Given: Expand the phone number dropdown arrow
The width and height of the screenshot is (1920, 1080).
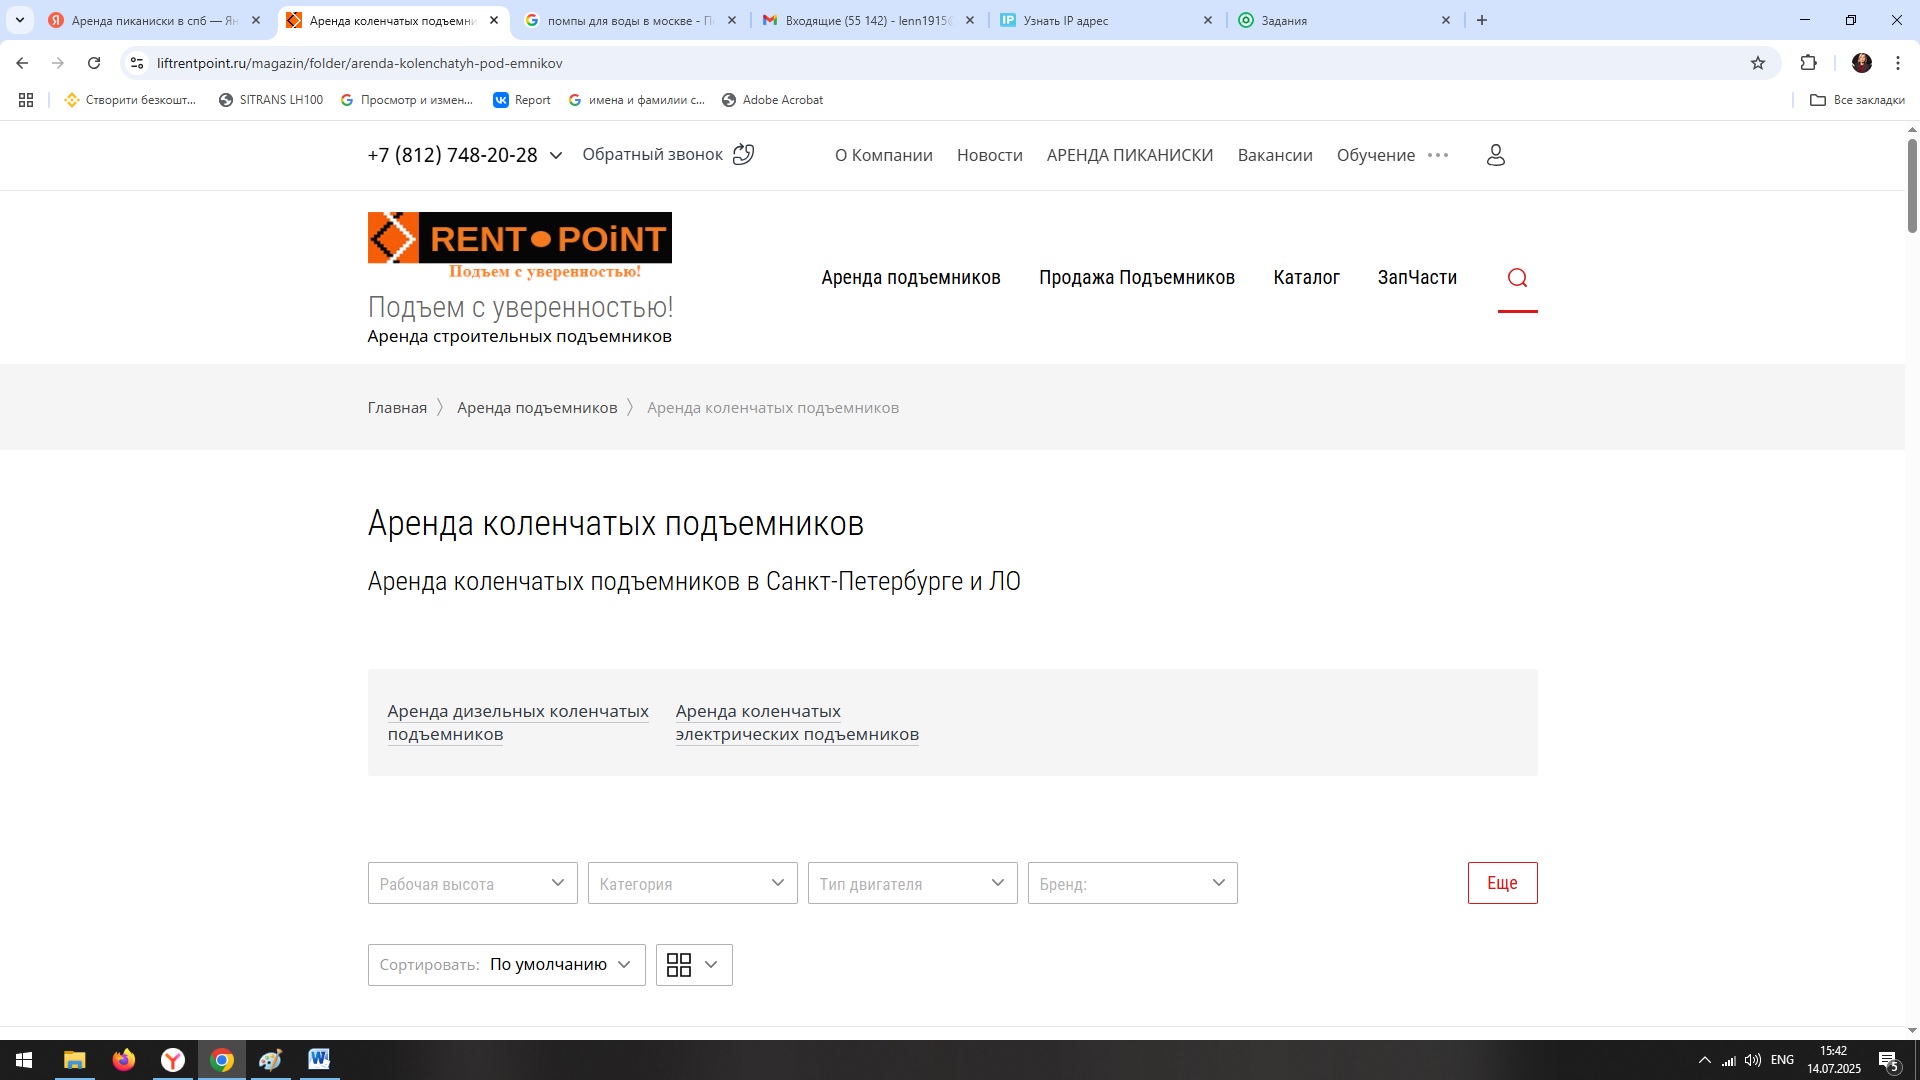Looking at the screenshot, I should point(556,155).
